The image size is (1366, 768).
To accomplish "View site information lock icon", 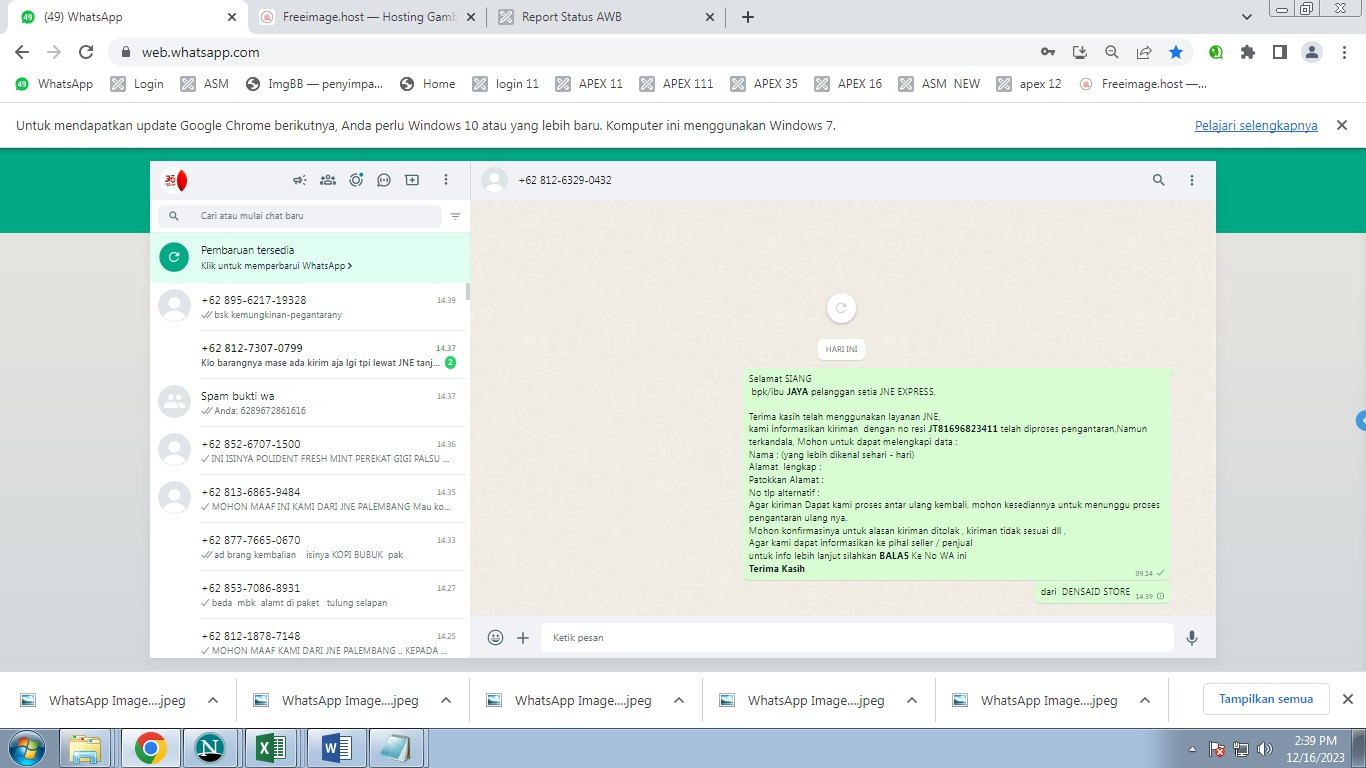I will click(x=126, y=52).
